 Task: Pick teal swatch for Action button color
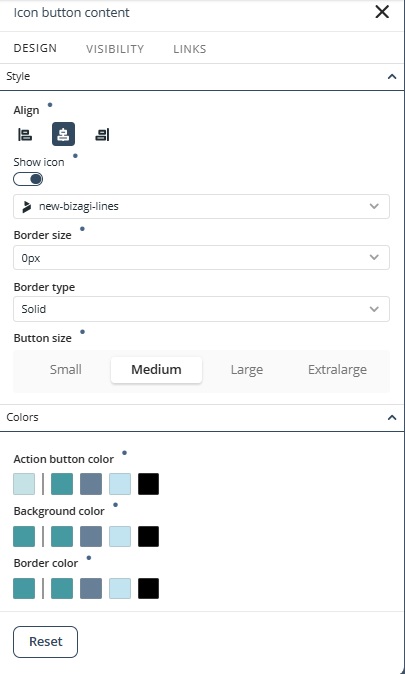coord(62,484)
